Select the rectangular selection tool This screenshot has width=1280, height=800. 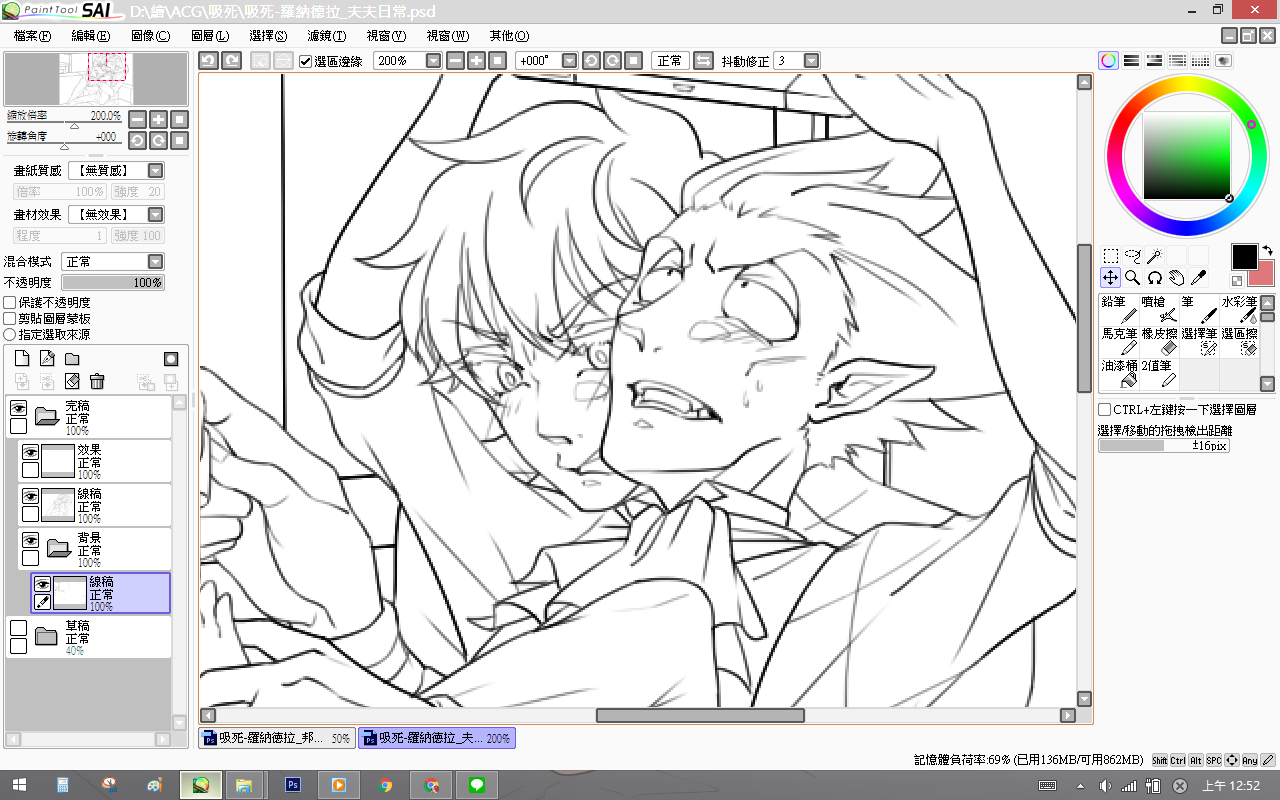(x=1110, y=256)
